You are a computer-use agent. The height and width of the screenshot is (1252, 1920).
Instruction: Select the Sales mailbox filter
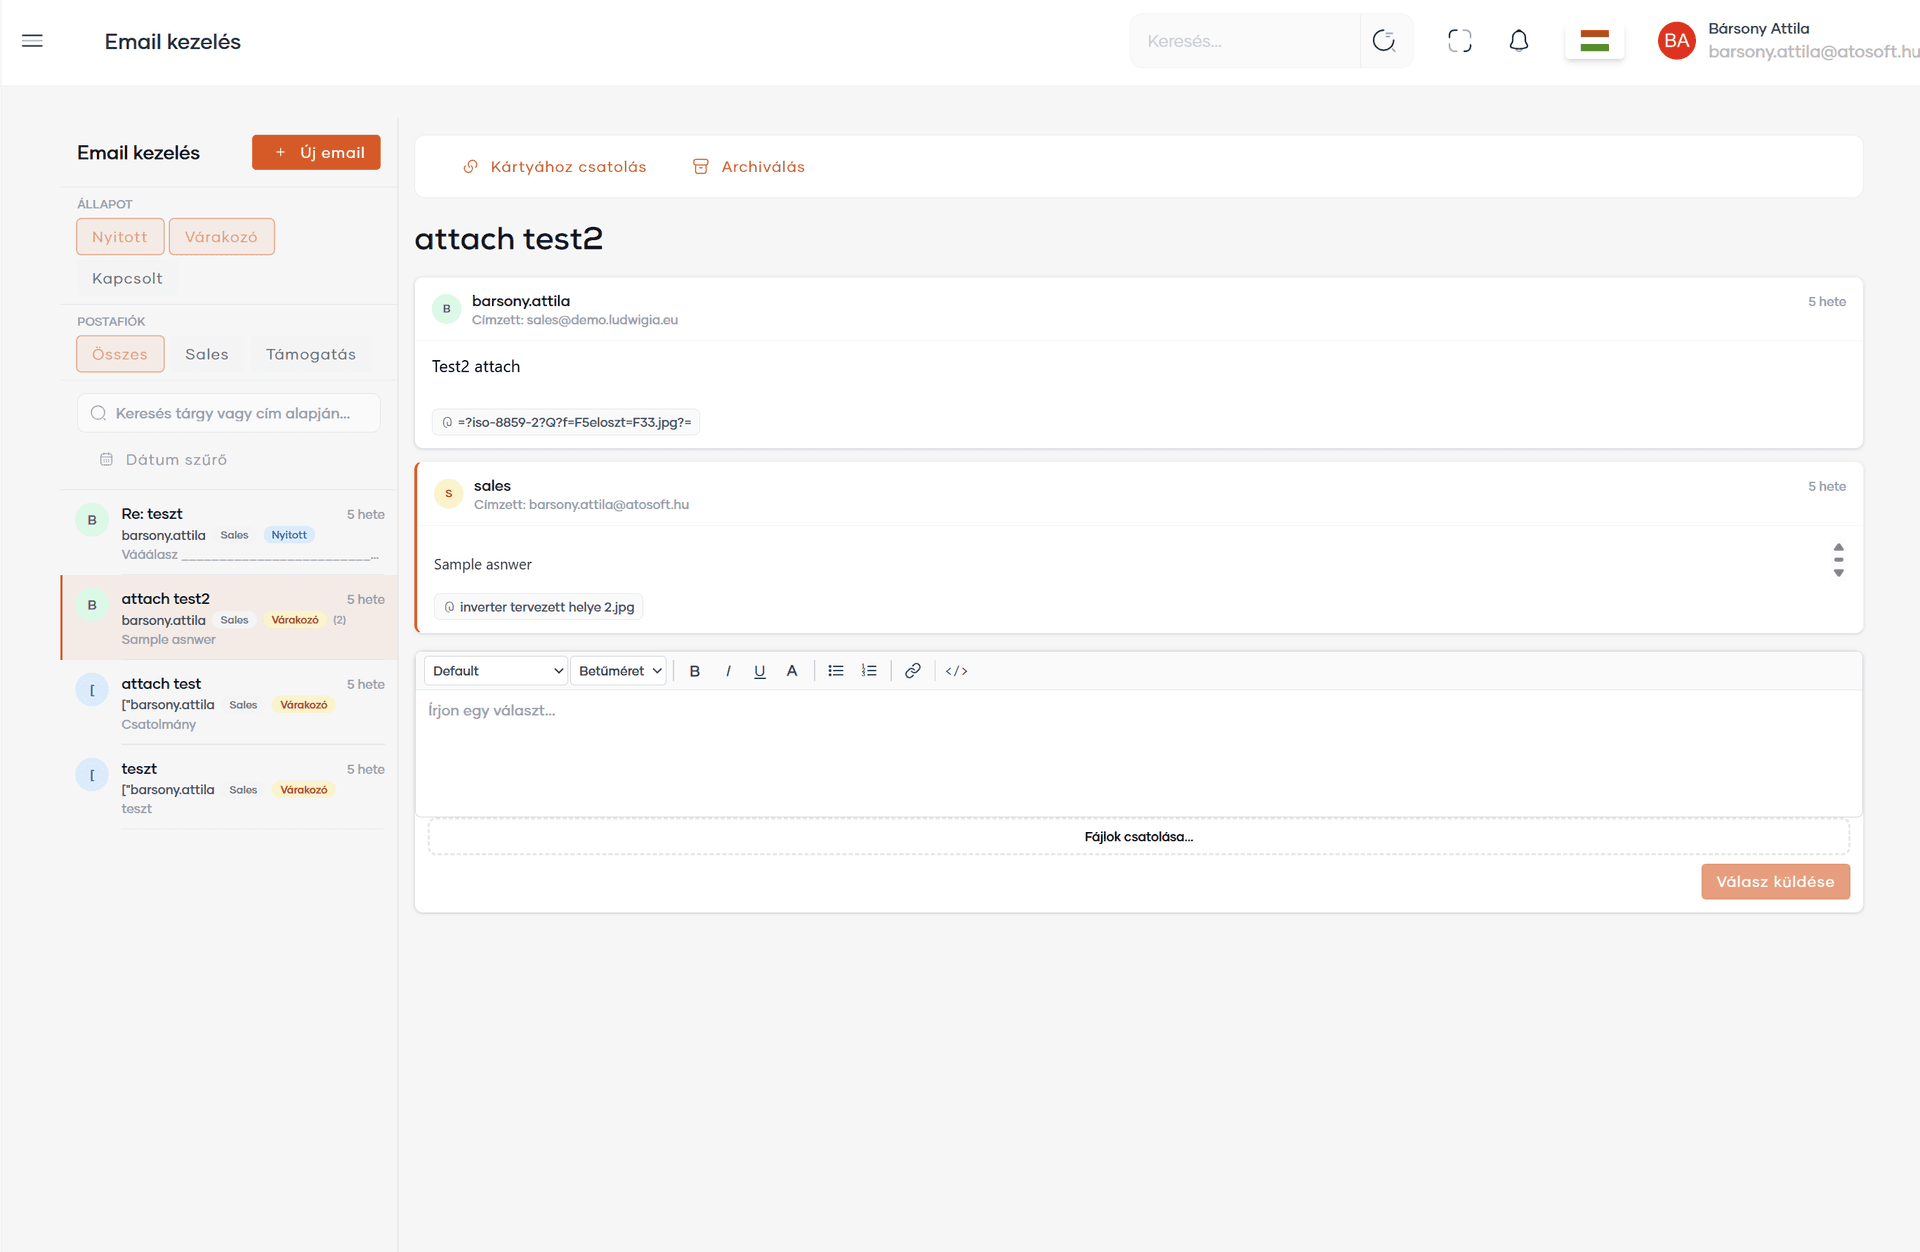click(207, 355)
